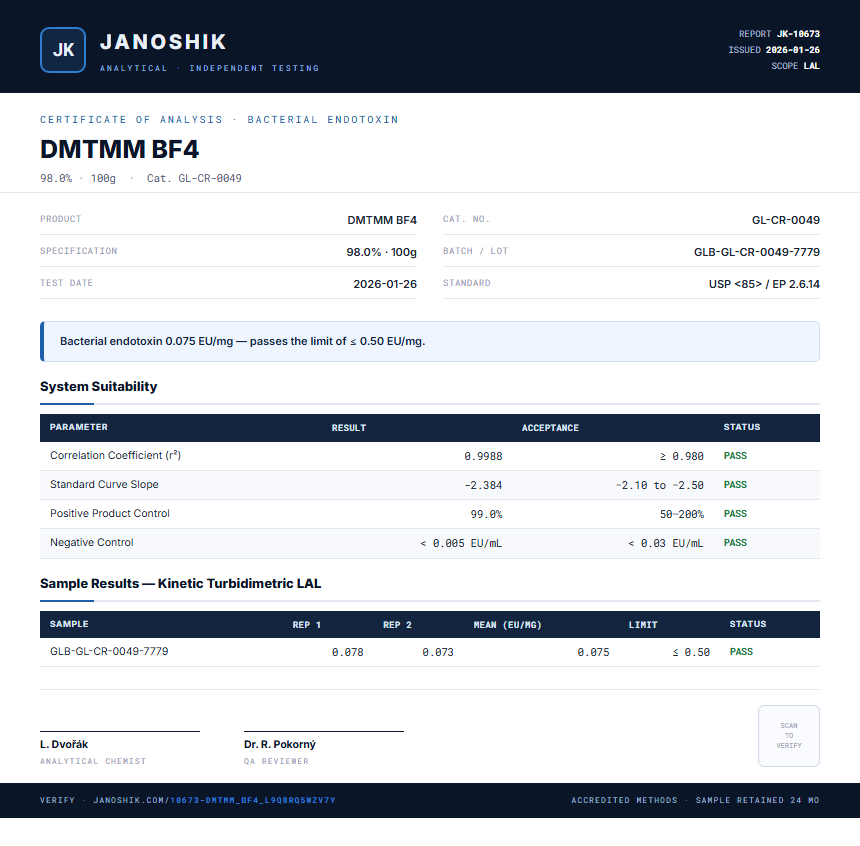This screenshot has width=860, height=846.
Task: Click the MEAN (EU/MG) column header
Action: point(507,625)
